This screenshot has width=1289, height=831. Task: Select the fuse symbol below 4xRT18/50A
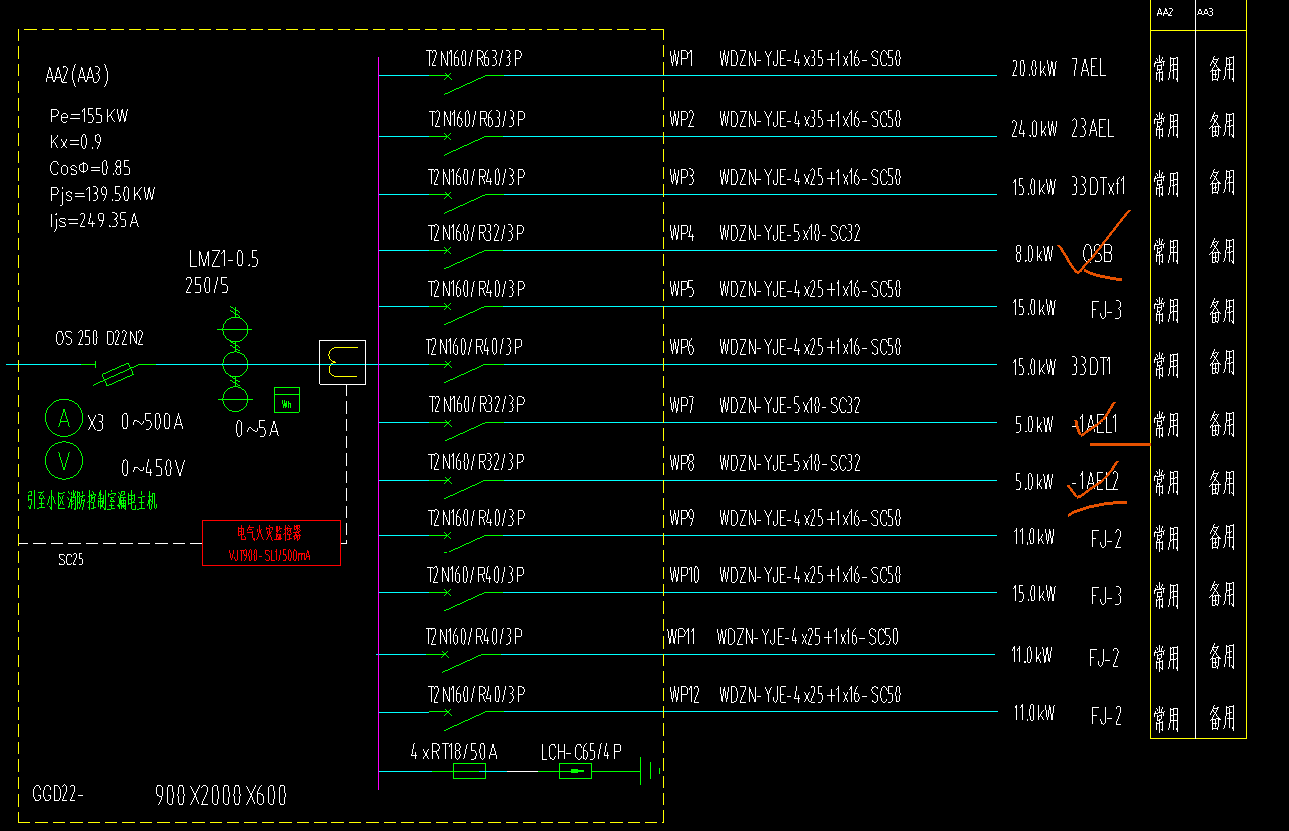pos(469,771)
